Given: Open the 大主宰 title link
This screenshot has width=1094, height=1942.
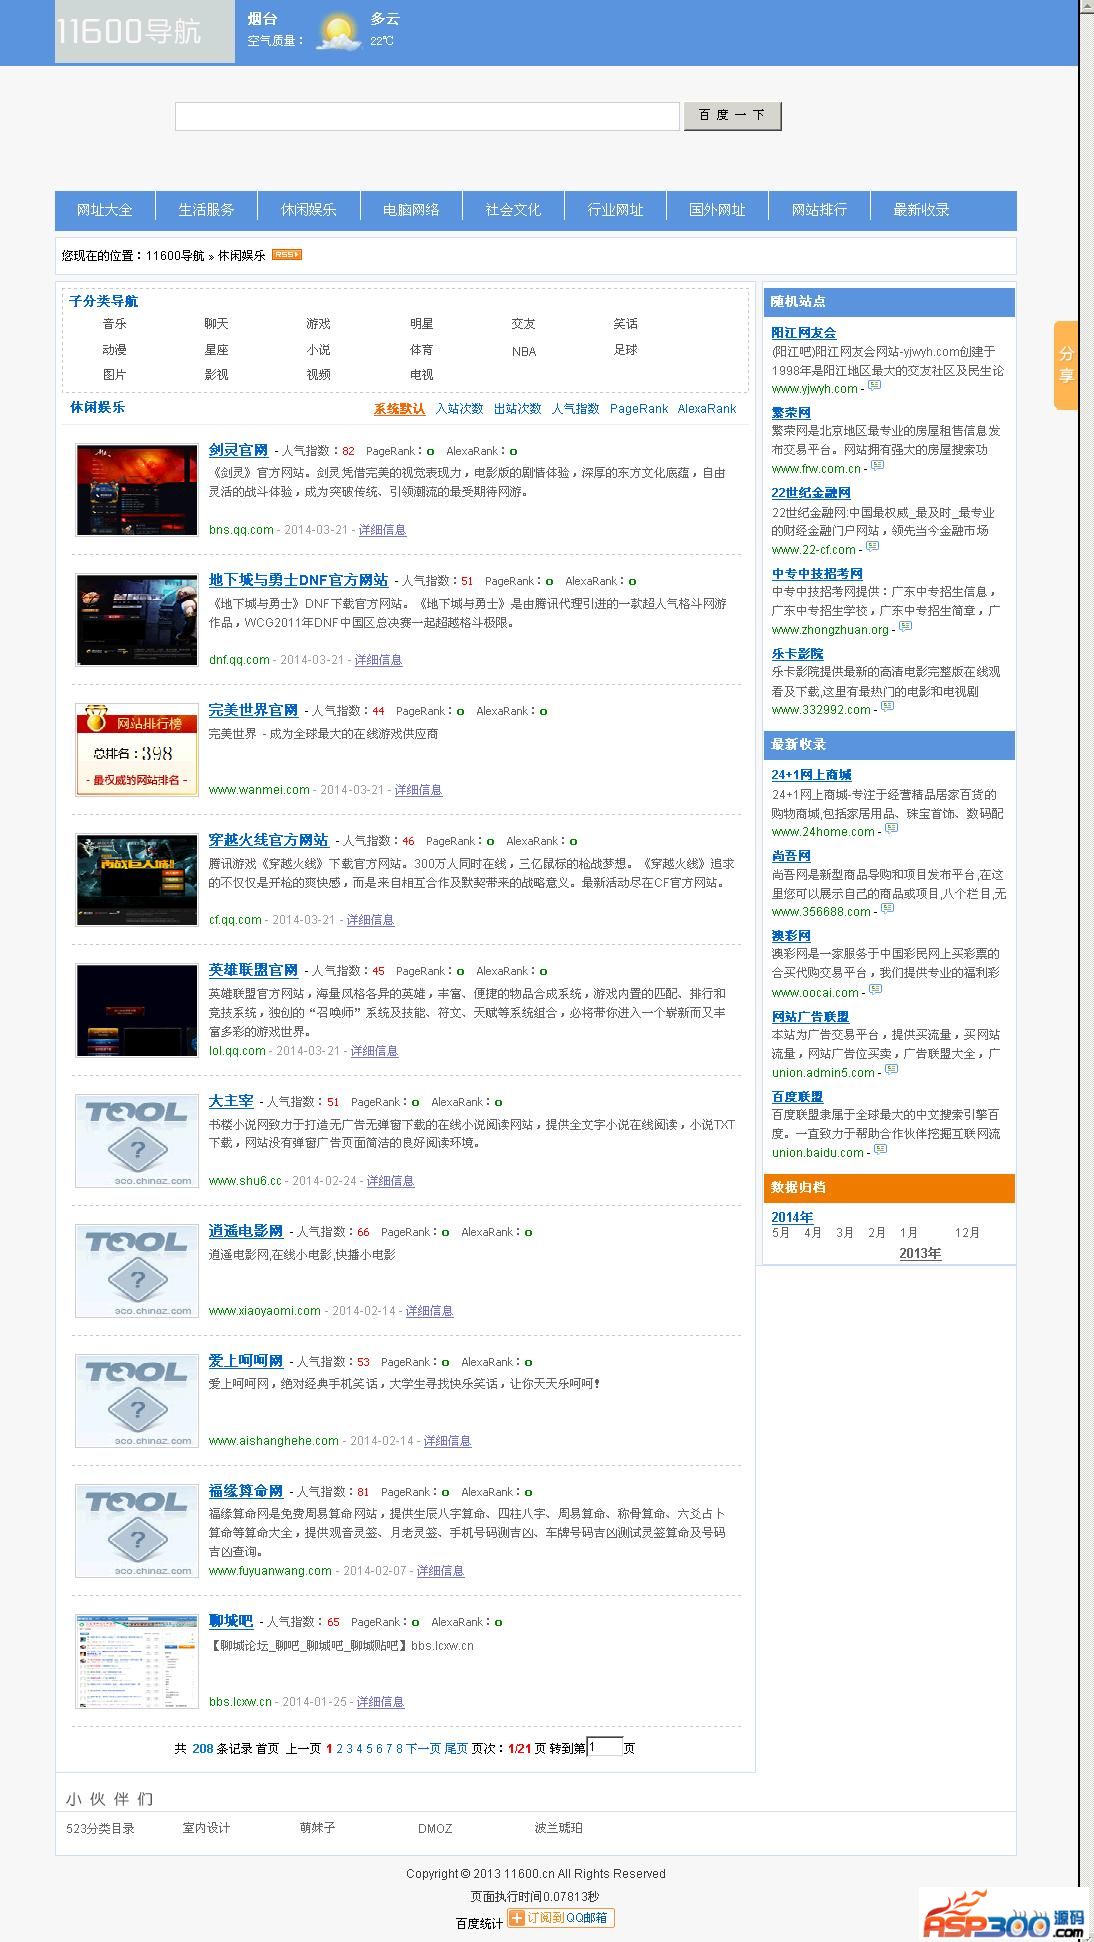Looking at the screenshot, I should pos(231,1101).
